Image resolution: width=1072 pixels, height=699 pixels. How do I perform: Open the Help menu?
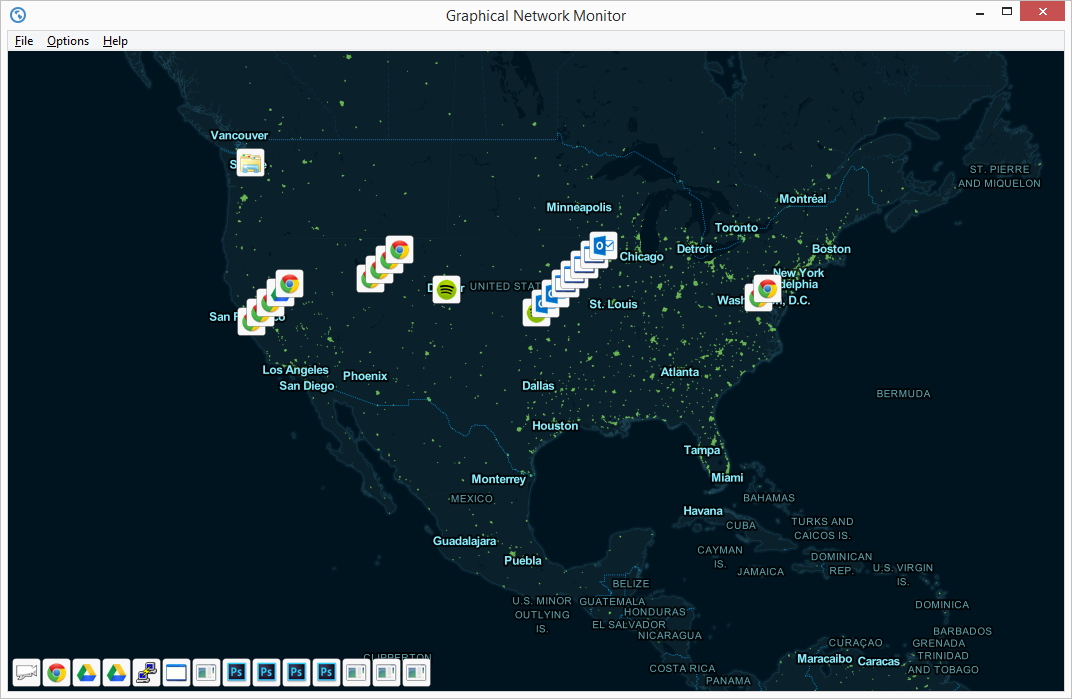(115, 41)
